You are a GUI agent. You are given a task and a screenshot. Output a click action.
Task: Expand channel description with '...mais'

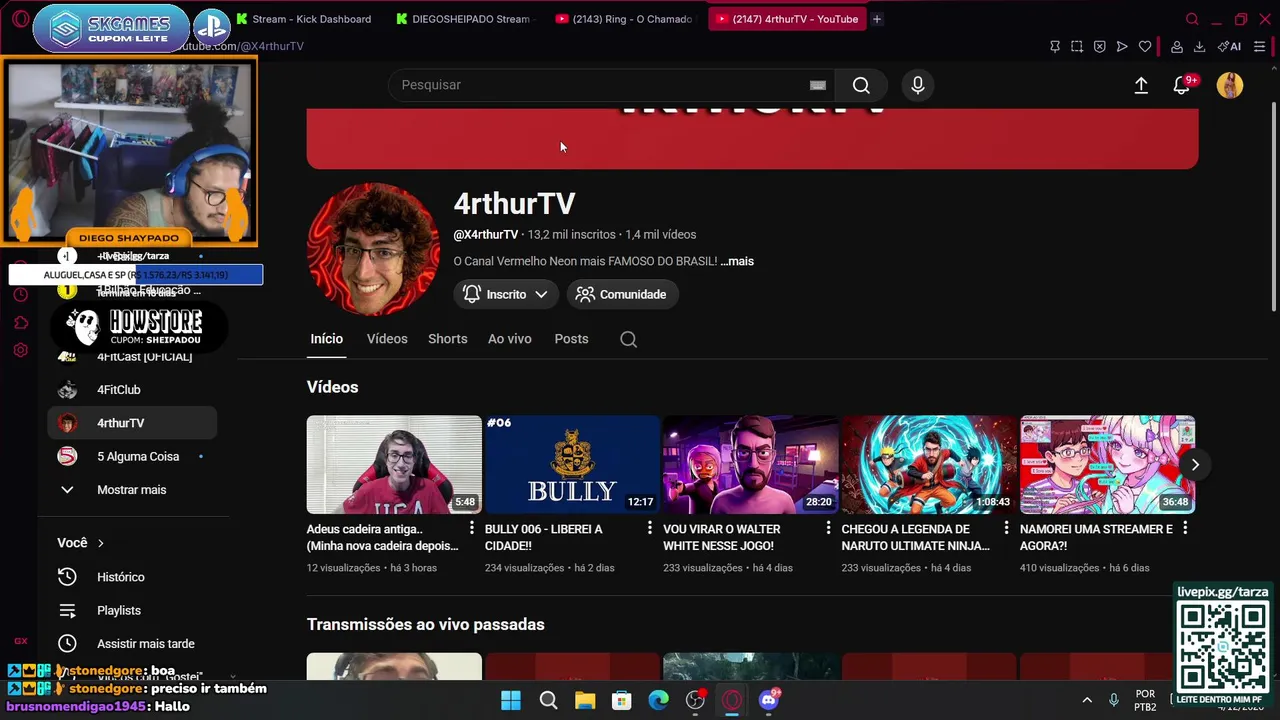(x=737, y=261)
